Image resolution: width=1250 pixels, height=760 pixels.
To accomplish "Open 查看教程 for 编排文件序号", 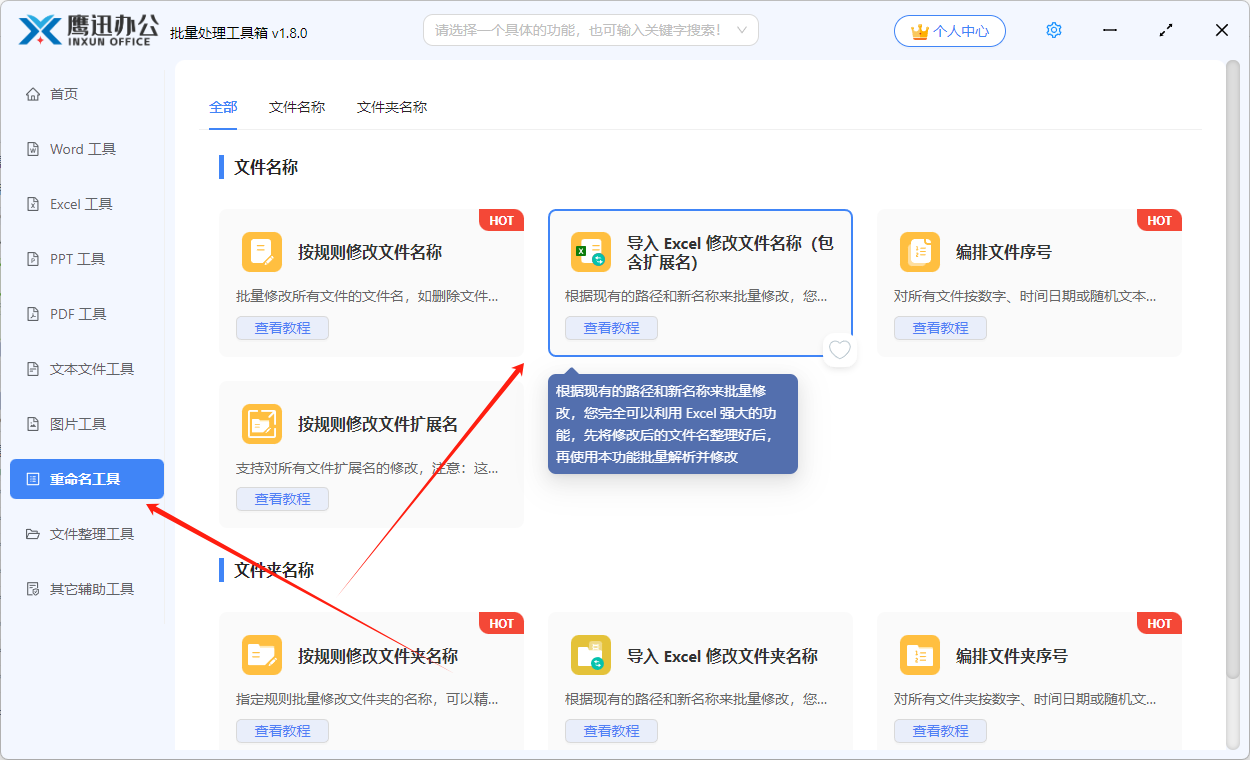I will click(940, 327).
